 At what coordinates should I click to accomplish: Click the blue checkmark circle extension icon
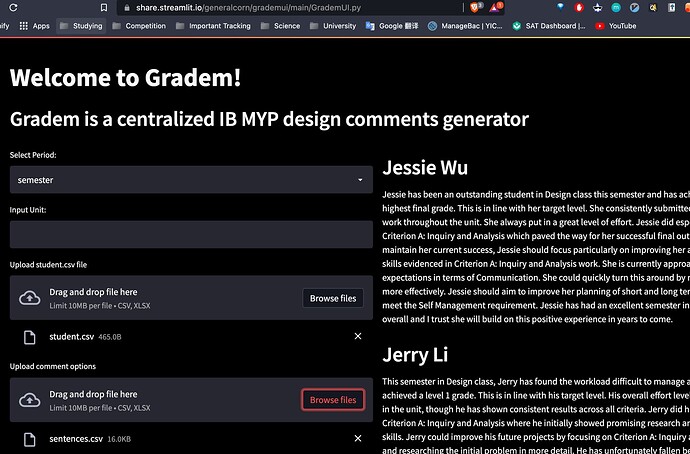tap(635, 7)
